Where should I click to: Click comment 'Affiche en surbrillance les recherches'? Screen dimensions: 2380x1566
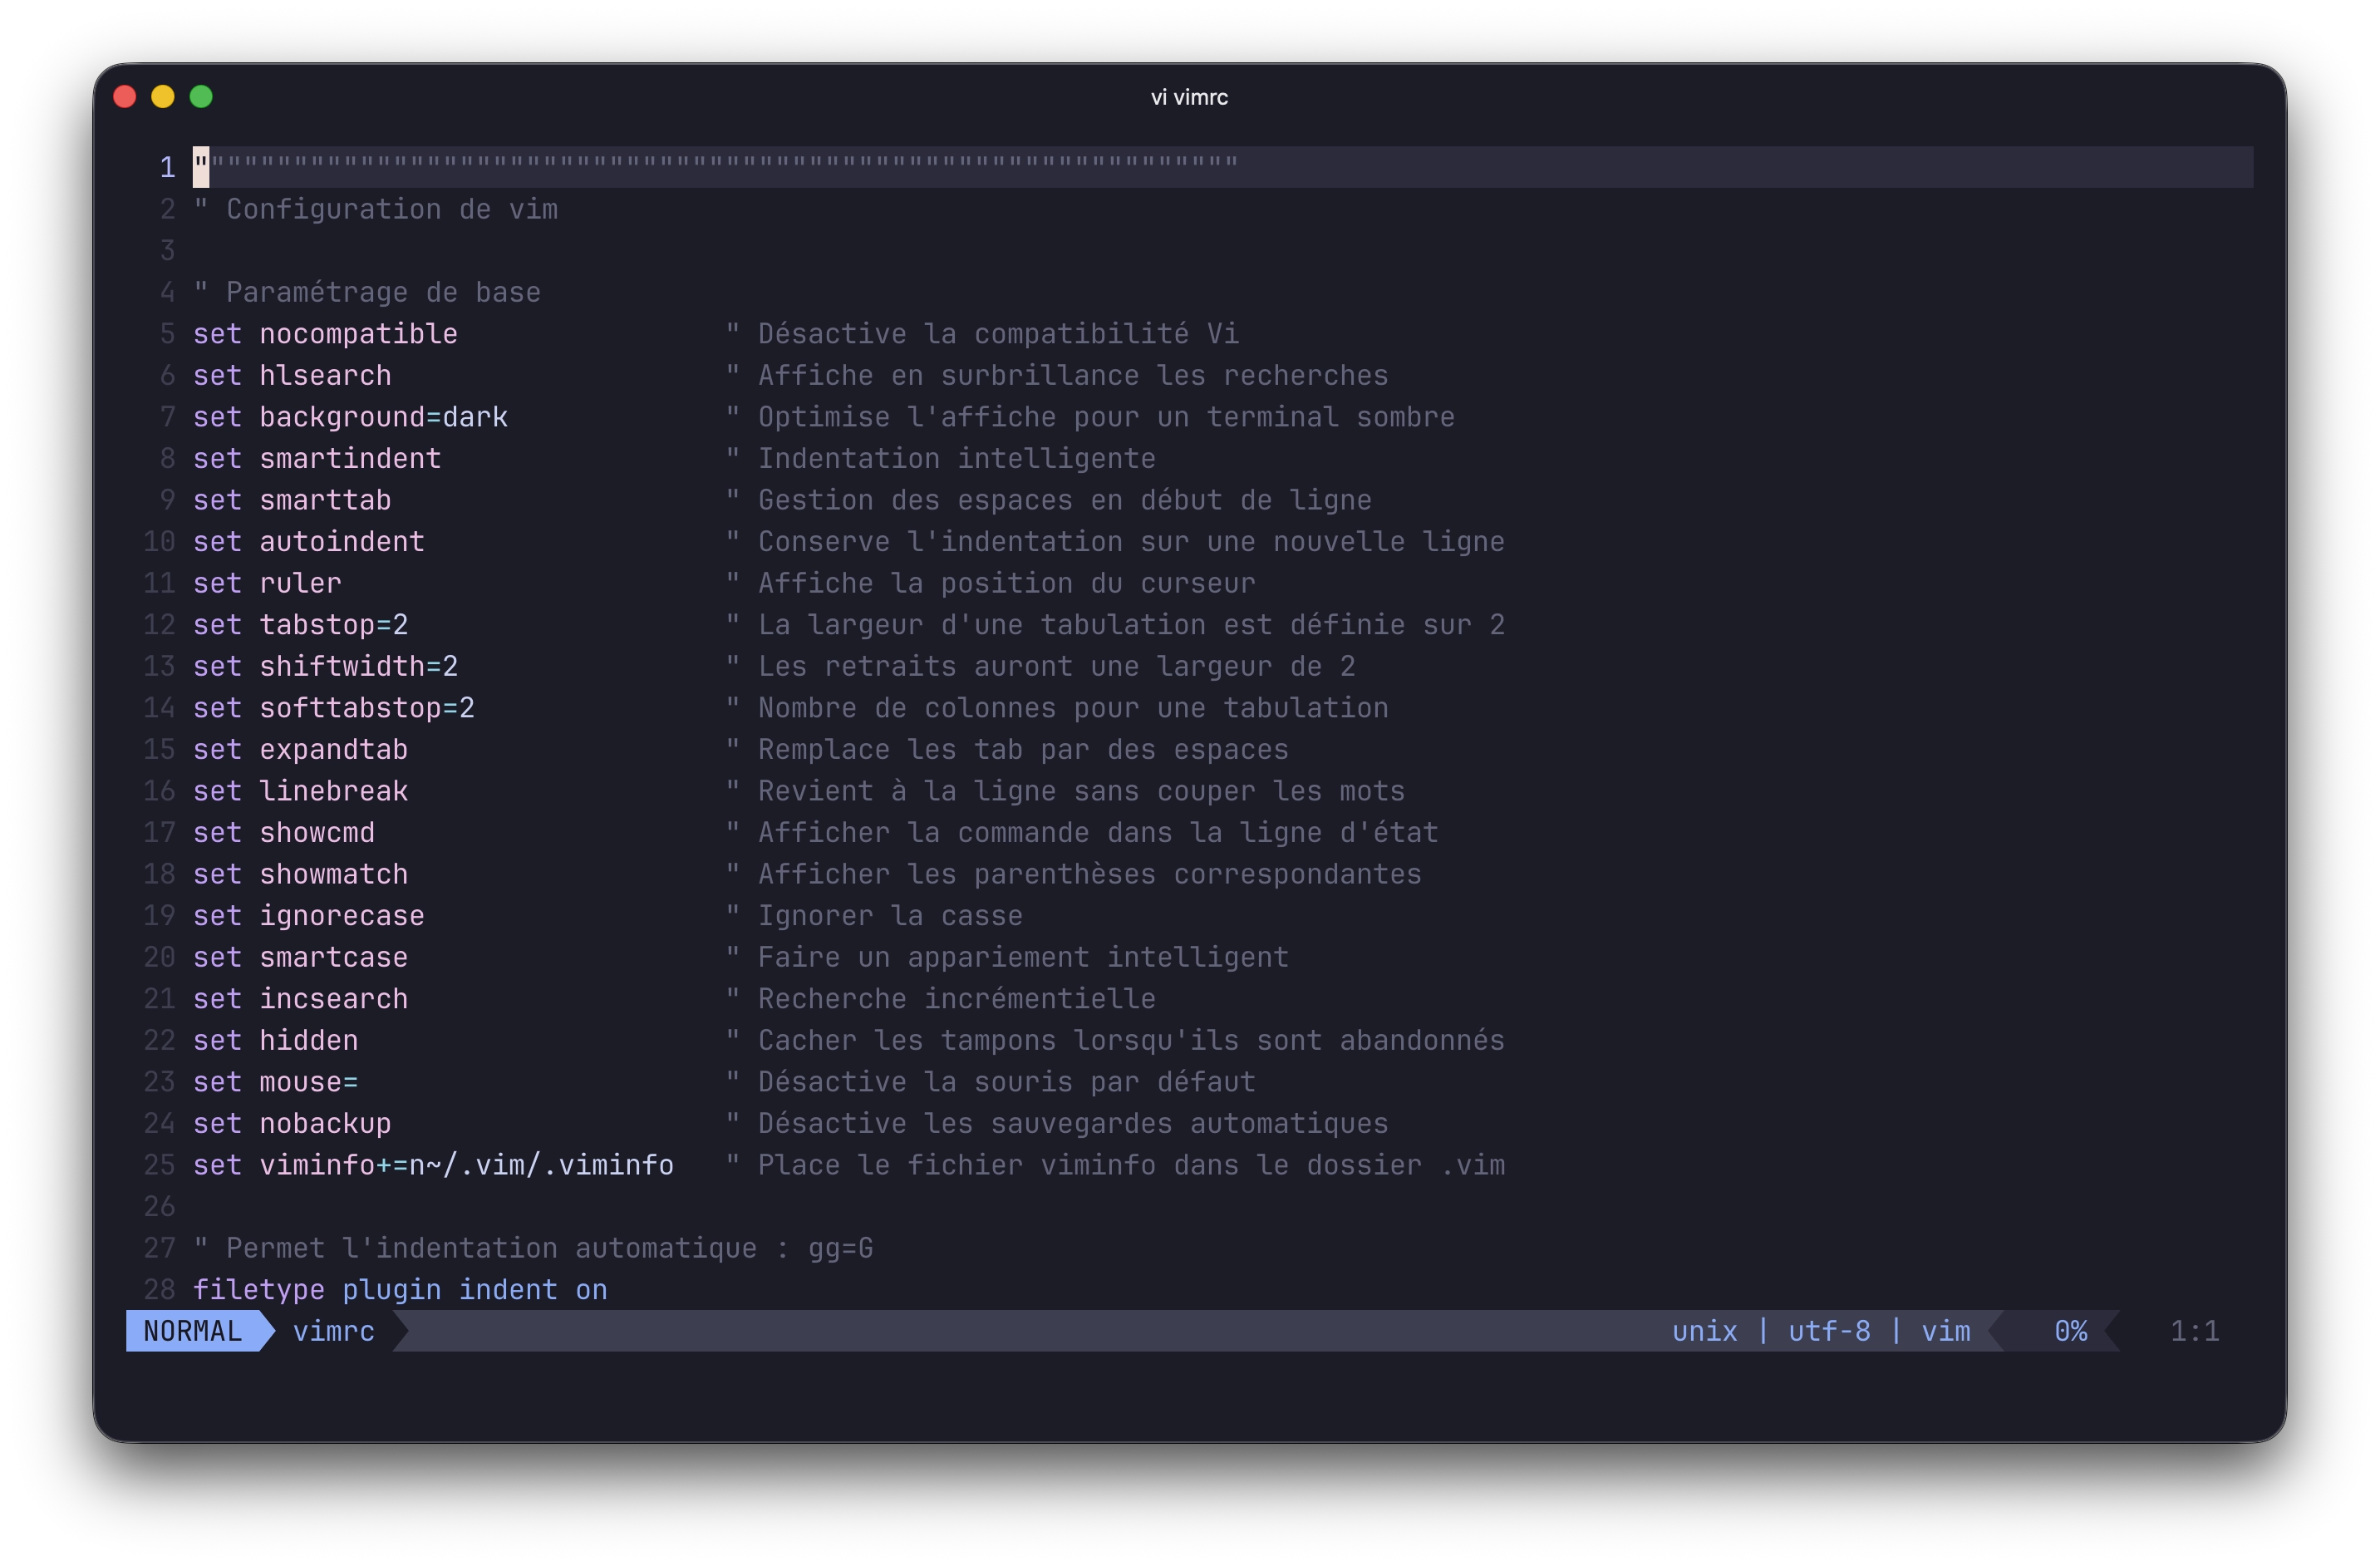pyautogui.click(x=1073, y=375)
